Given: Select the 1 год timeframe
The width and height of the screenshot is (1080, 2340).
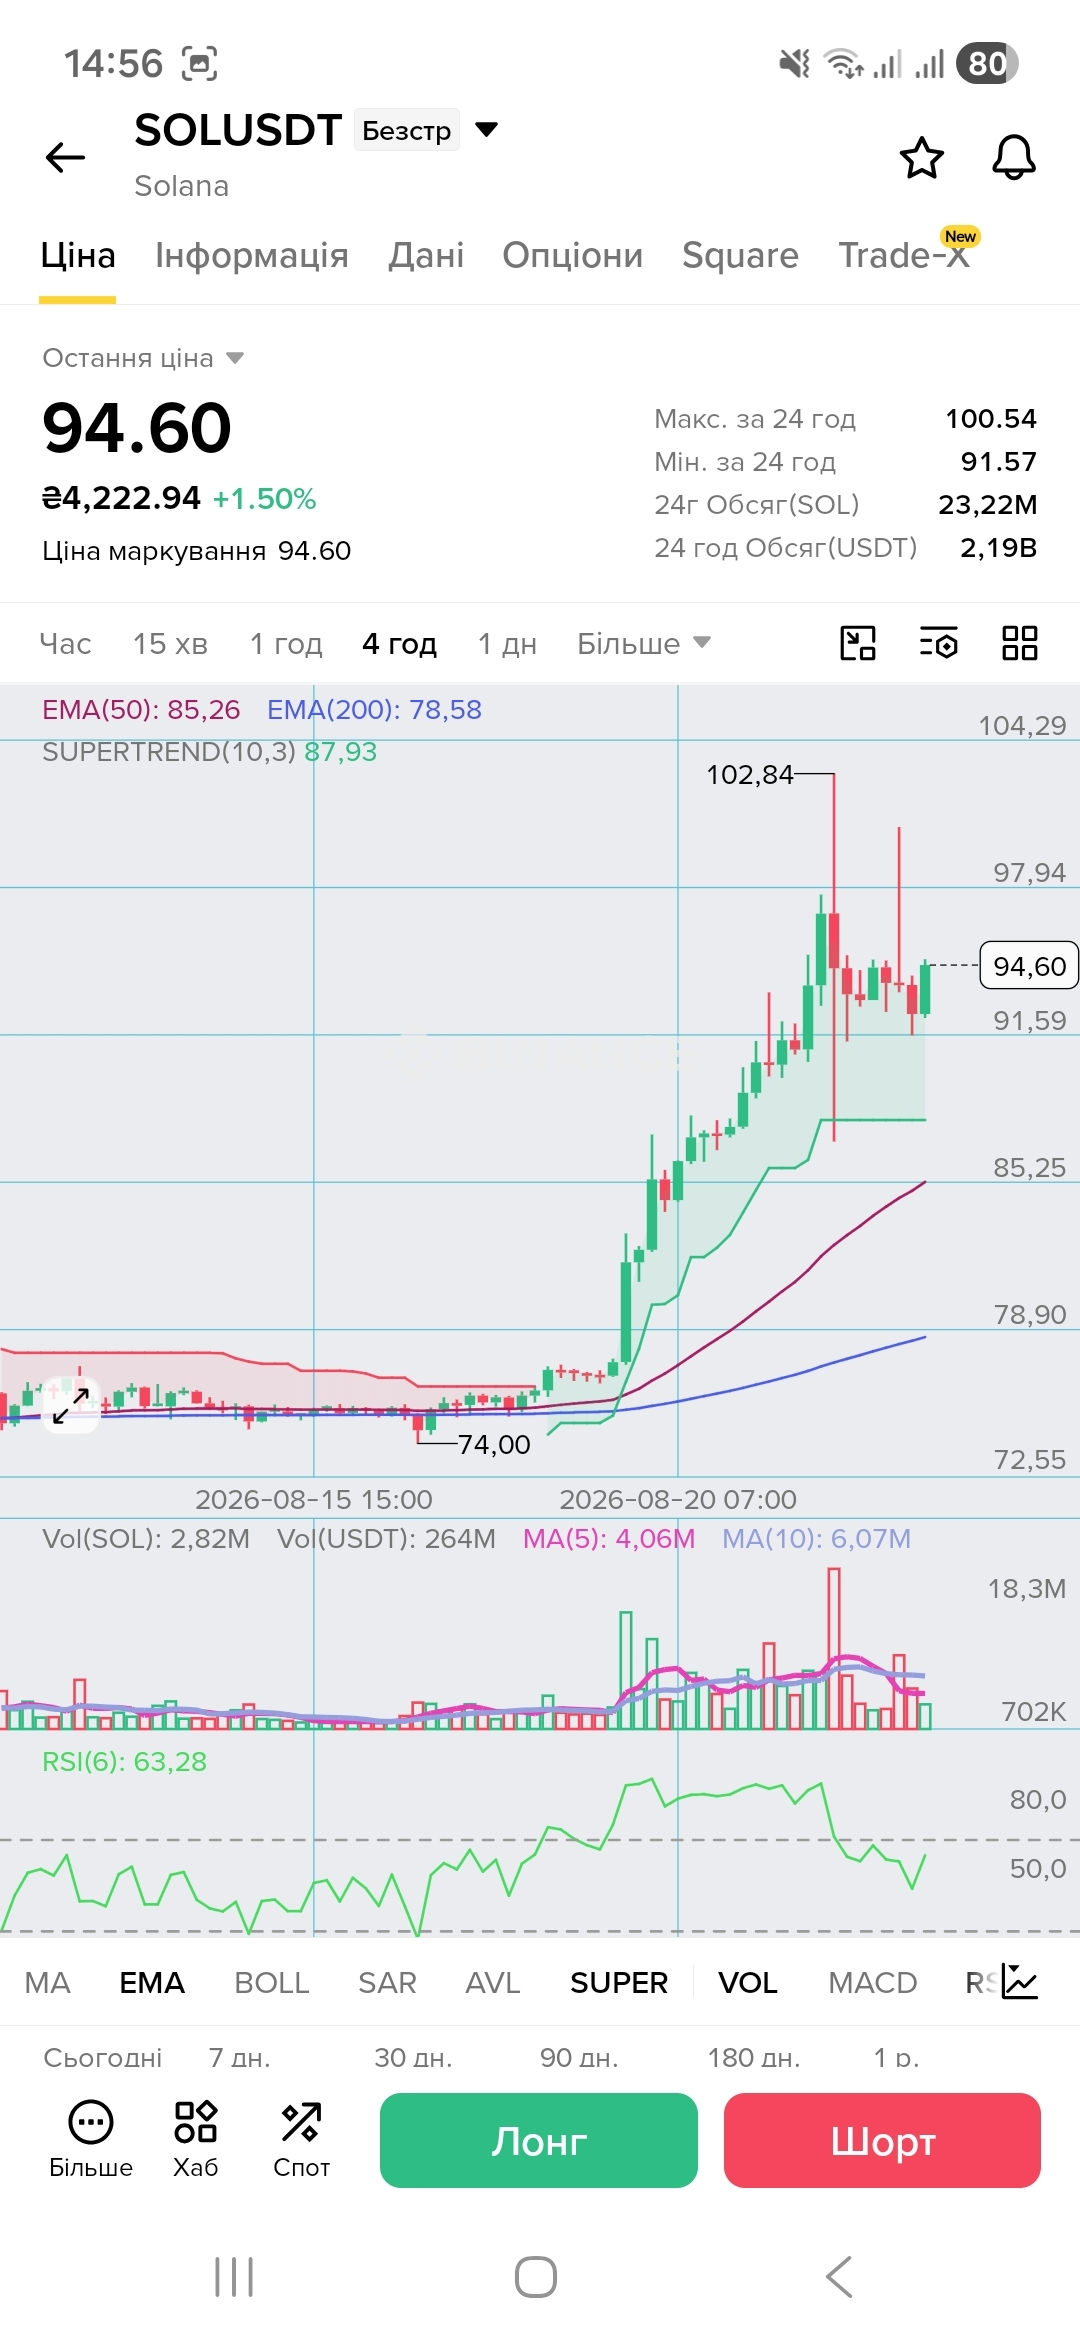Looking at the screenshot, I should pyautogui.click(x=286, y=643).
